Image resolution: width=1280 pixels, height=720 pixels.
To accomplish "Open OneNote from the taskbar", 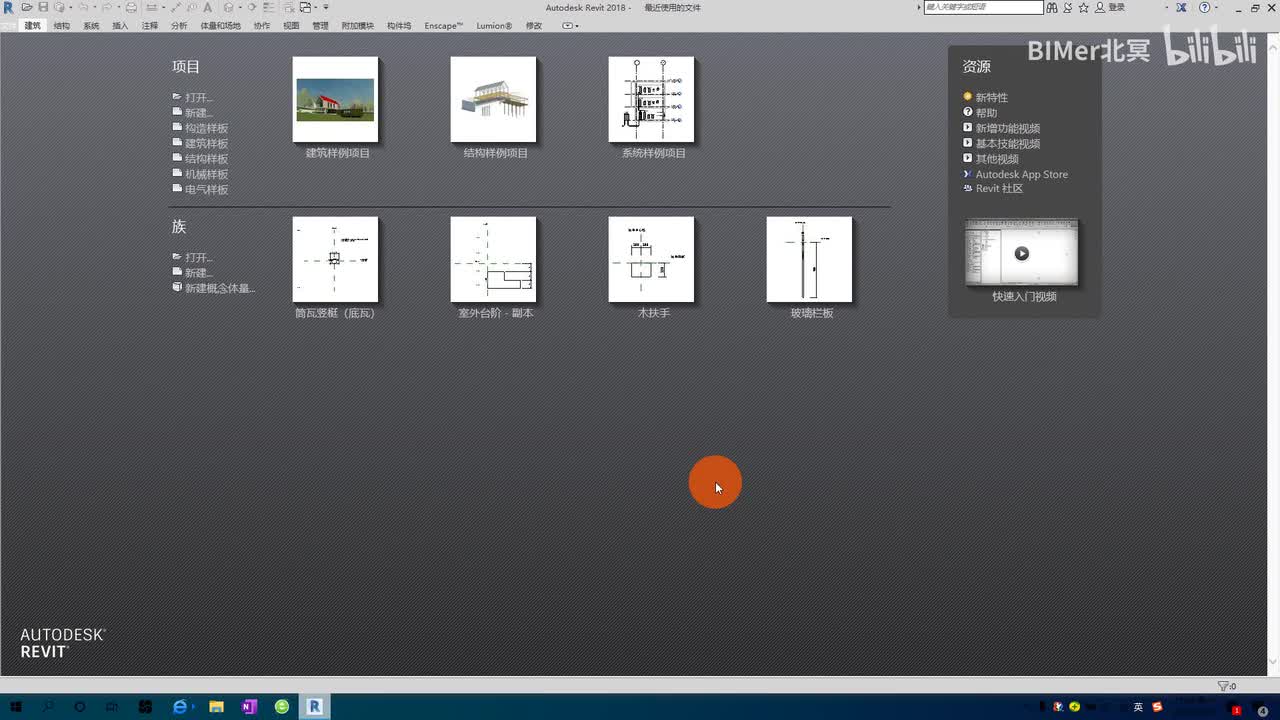I will pos(249,707).
